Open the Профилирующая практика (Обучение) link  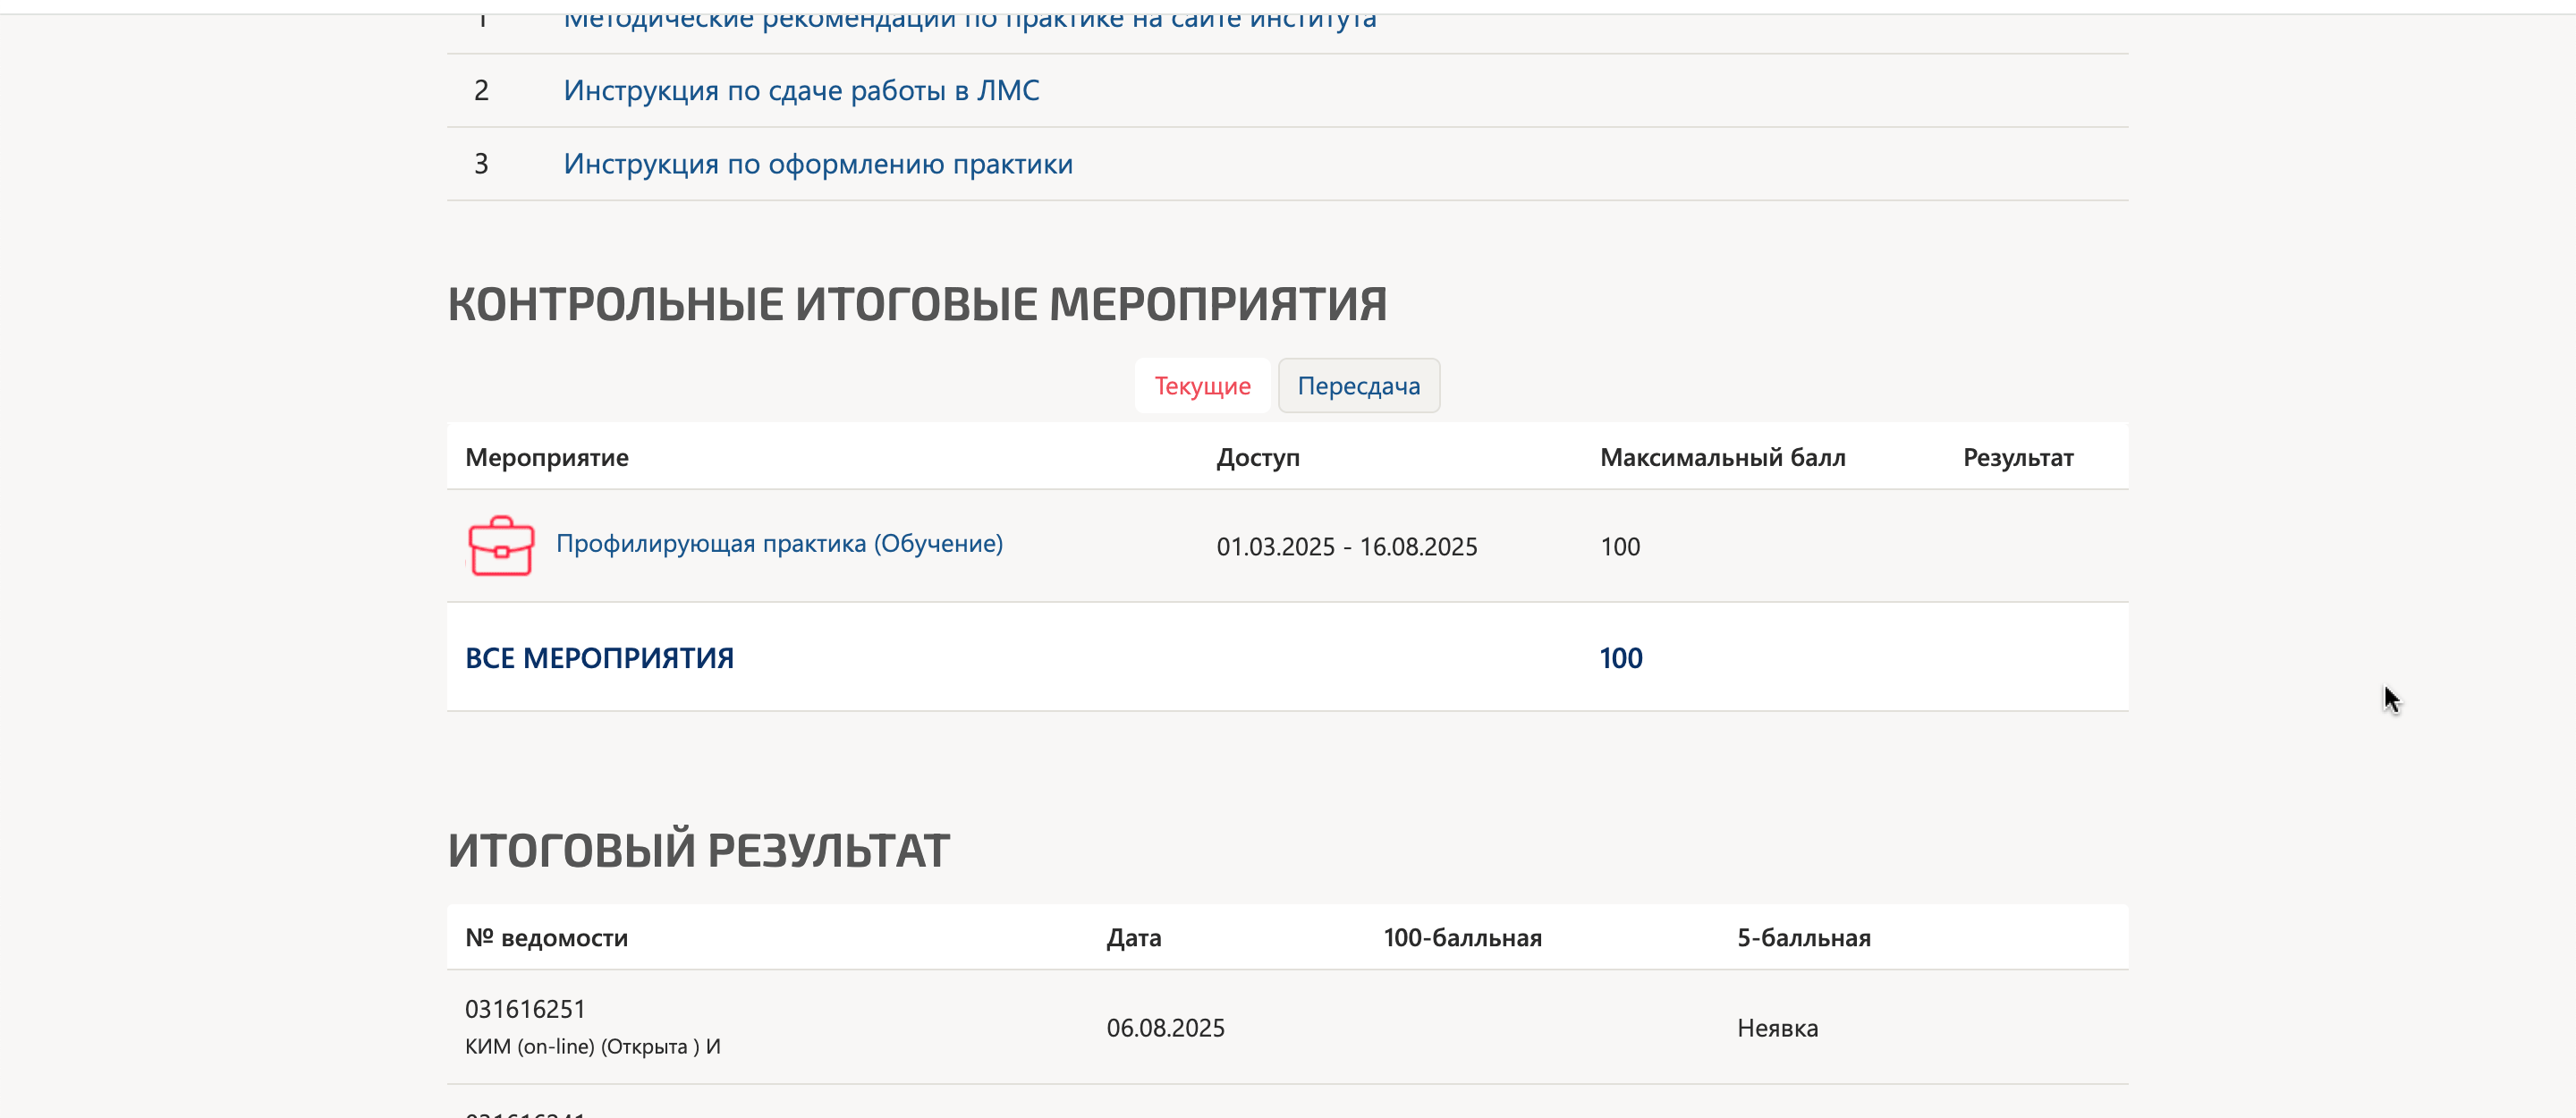[x=779, y=543]
